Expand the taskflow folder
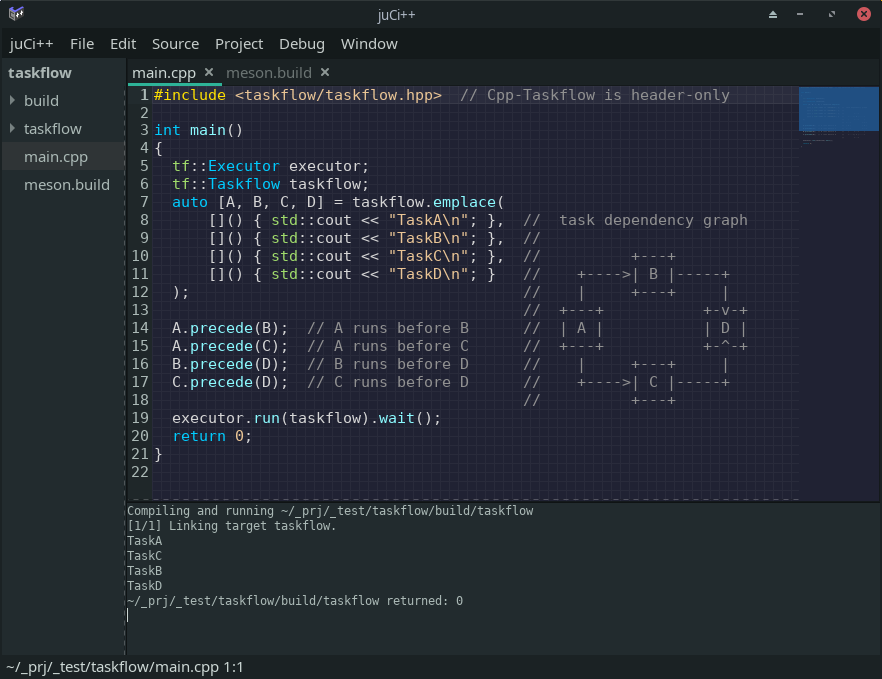The width and height of the screenshot is (882, 679). coord(12,128)
